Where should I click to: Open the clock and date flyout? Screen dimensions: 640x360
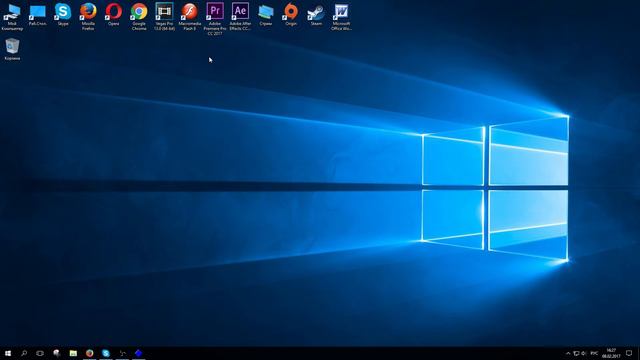pos(611,353)
